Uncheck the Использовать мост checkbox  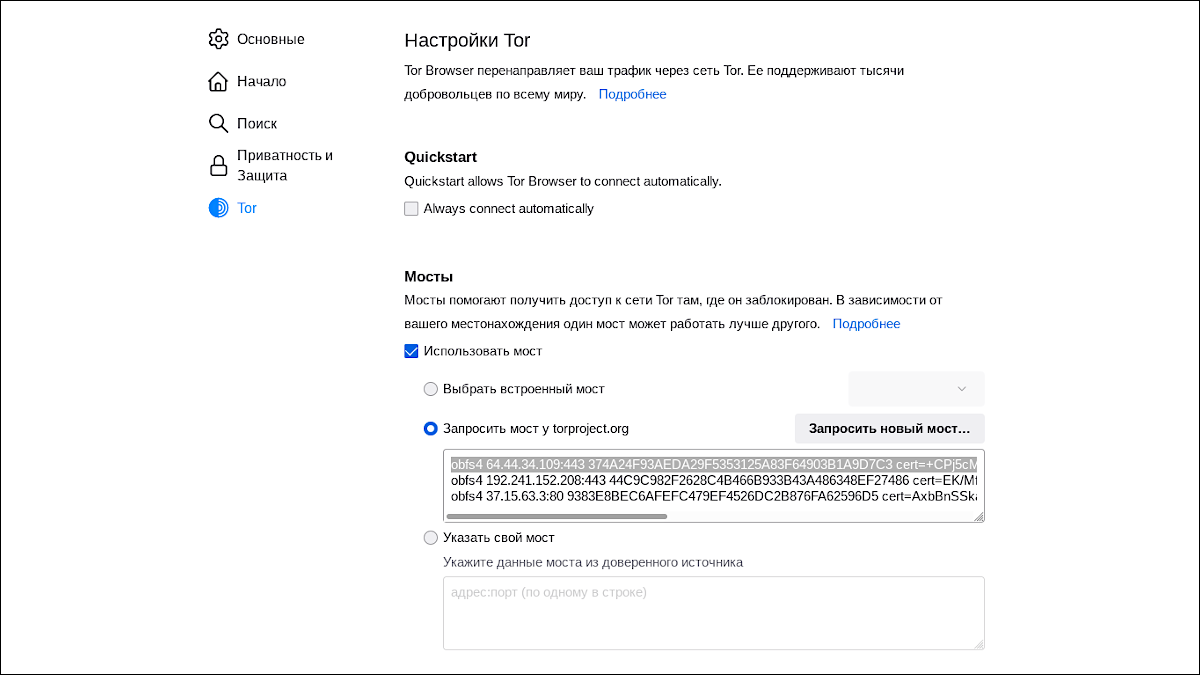pyautogui.click(x=411, y=351)
